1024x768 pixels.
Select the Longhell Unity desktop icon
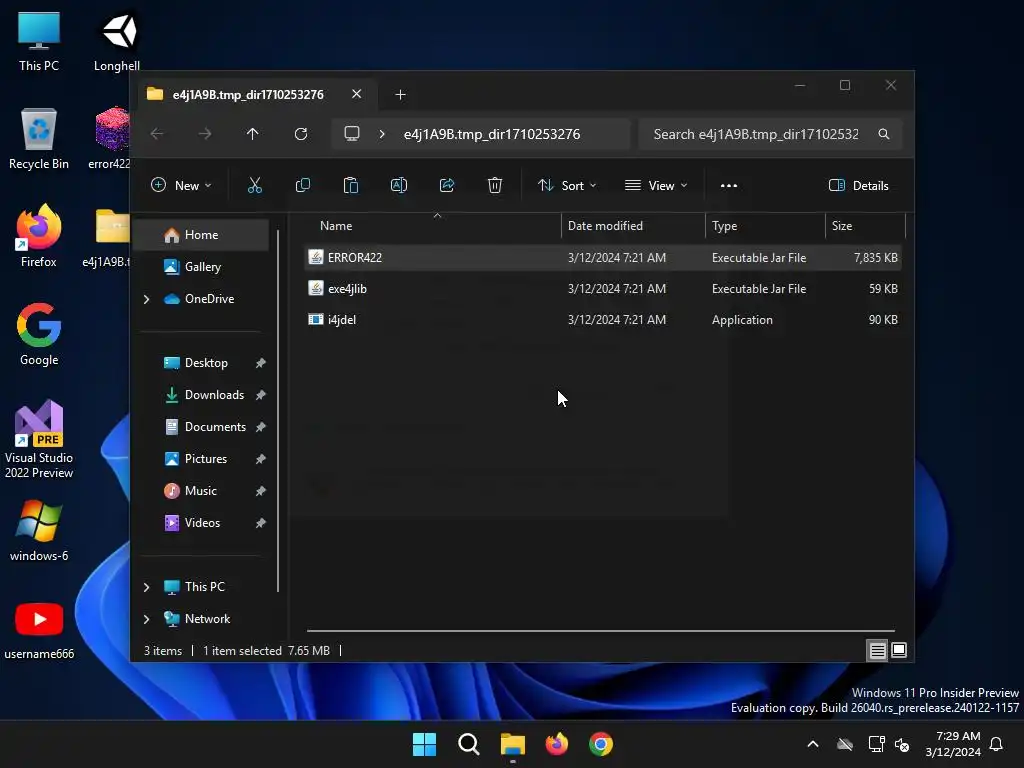pos(118,41)
